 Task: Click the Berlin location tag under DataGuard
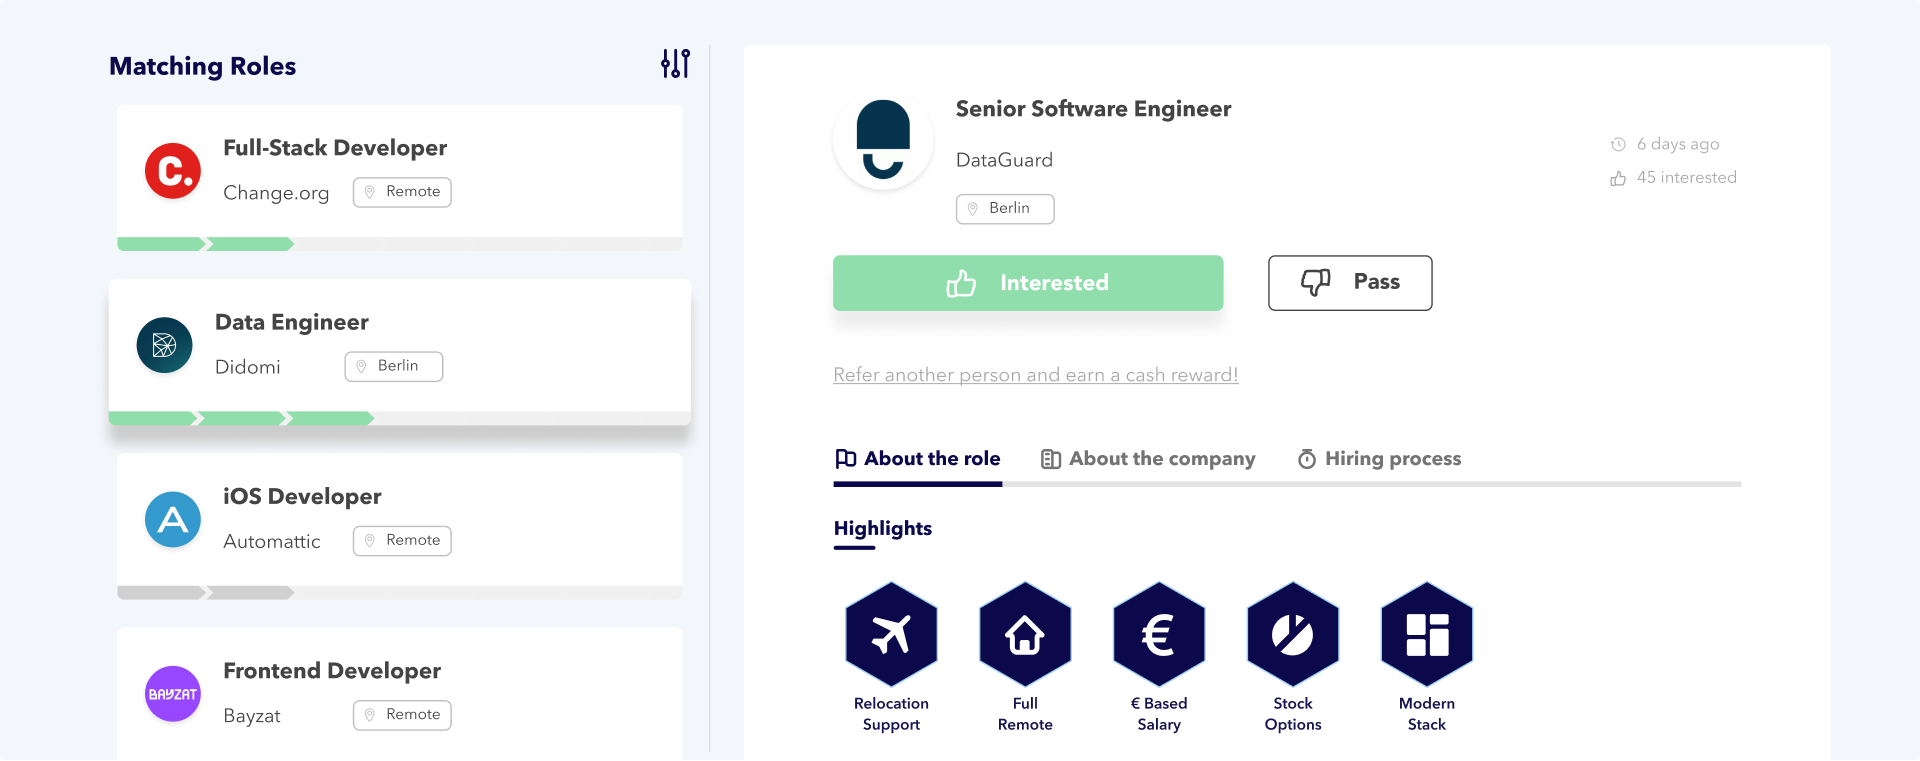[x=1005, y=209]
